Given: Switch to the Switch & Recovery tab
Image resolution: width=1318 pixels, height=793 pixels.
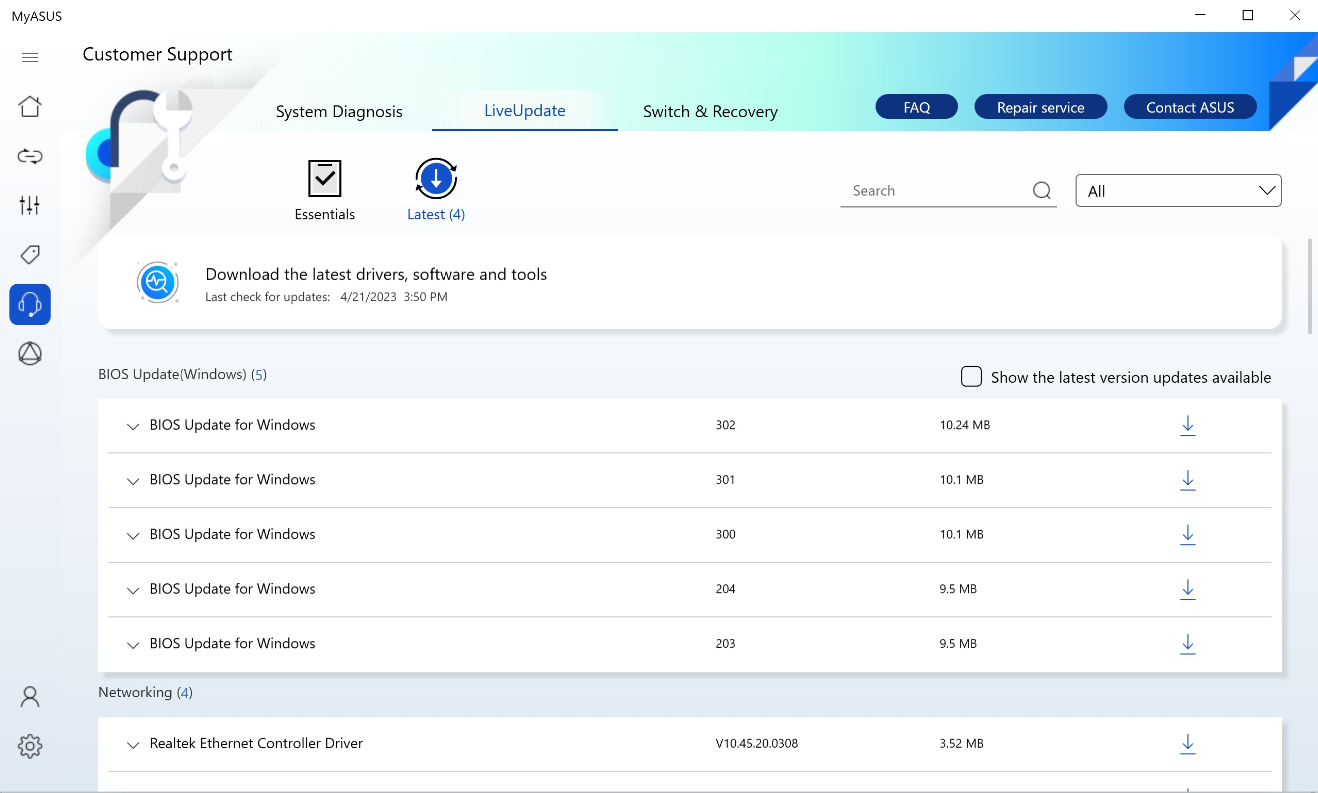Looking at the screenshot, I should (710, 111).
